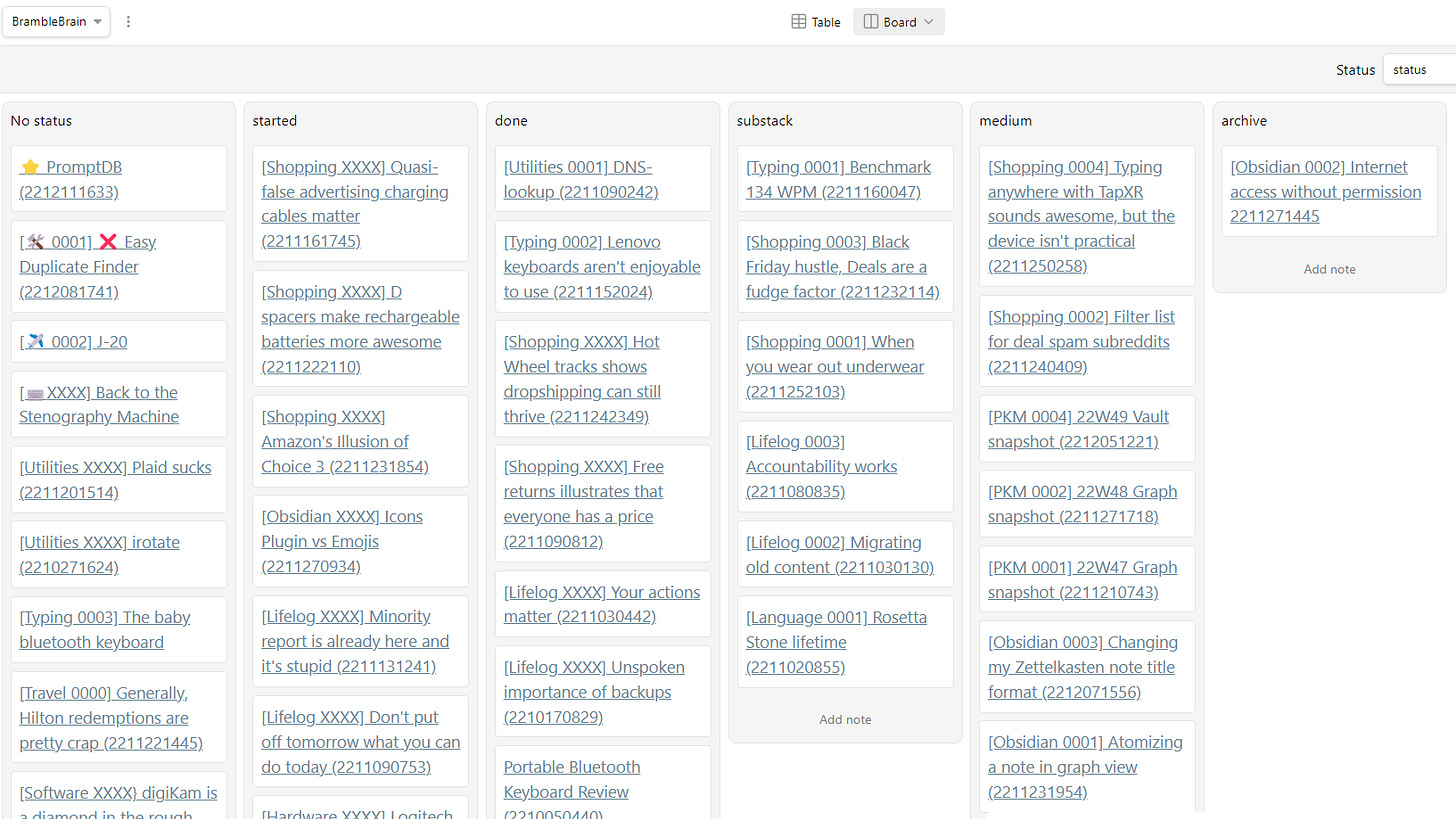The image size is (1456, 819).
Task: Open the Status field selector
Action: 1419,70
